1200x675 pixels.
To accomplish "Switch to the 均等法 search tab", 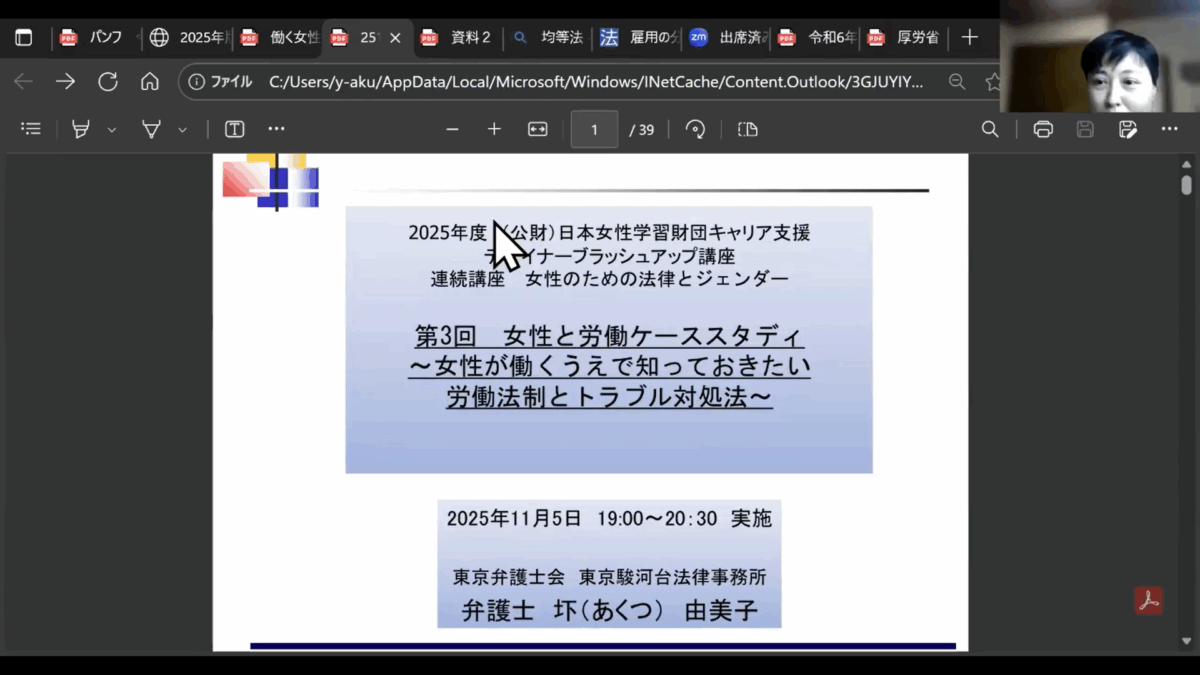I will coord(550,38).
